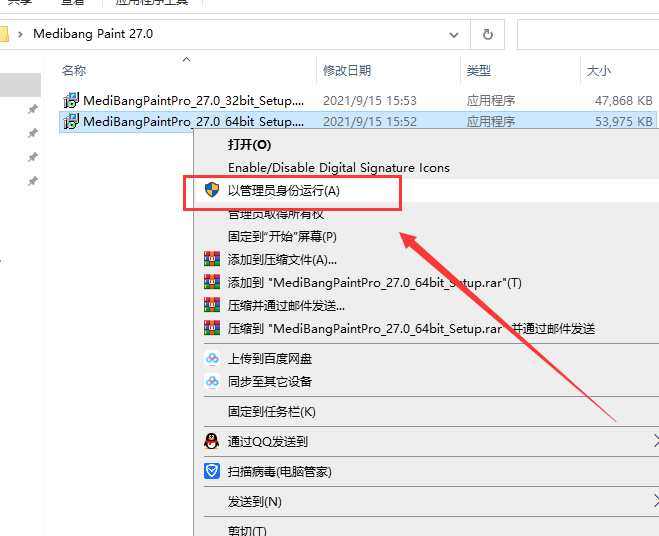The image size is (659, 536).
Task: Open the 应用程序工具 ribbon tab
Action: tap(152, 3)
